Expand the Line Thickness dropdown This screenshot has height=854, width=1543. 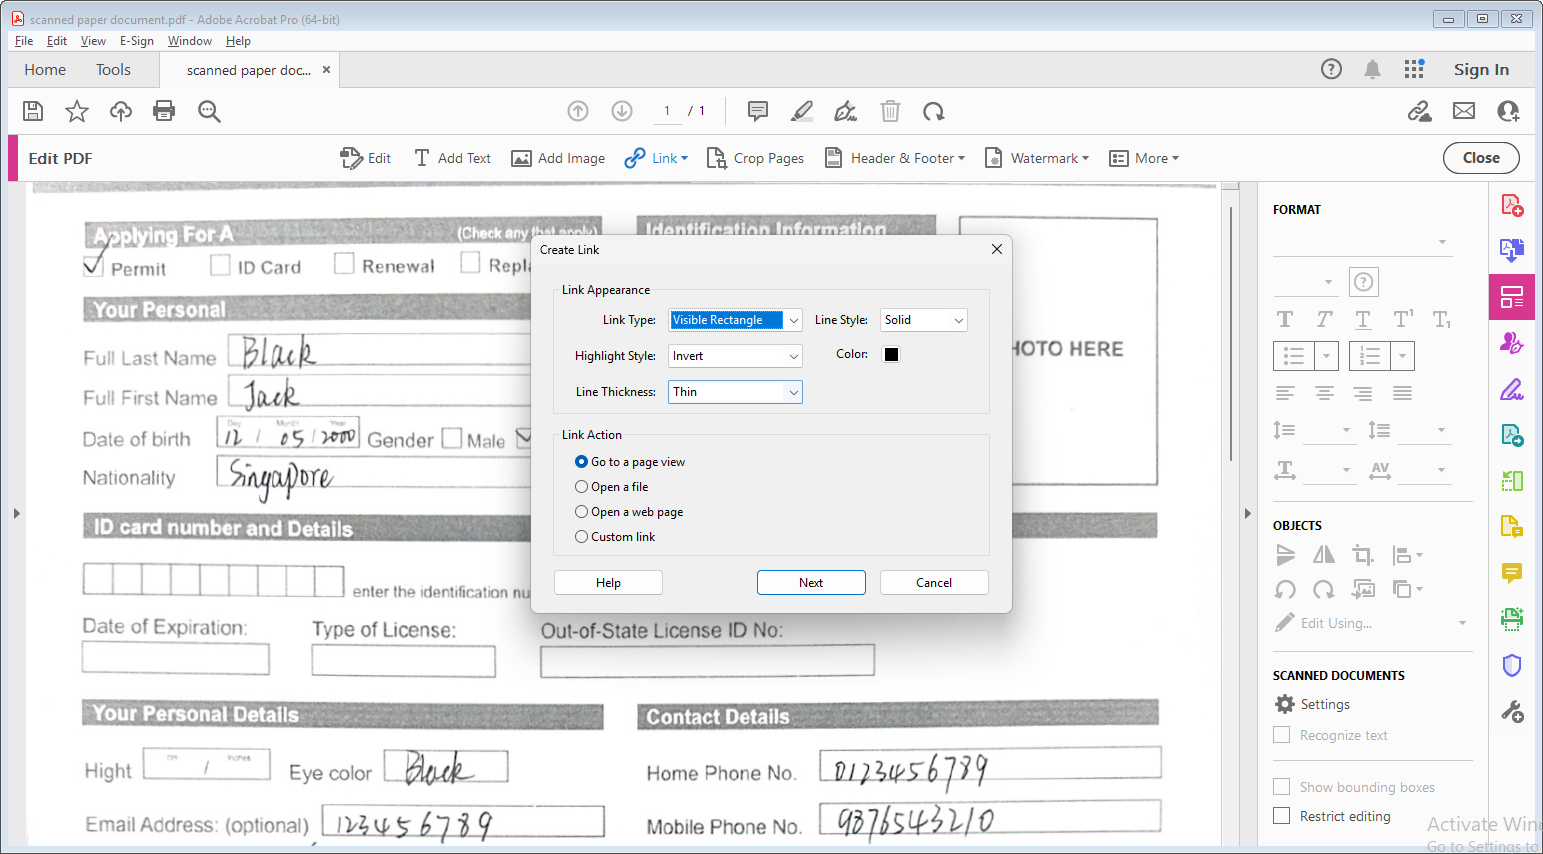point(735,392)
